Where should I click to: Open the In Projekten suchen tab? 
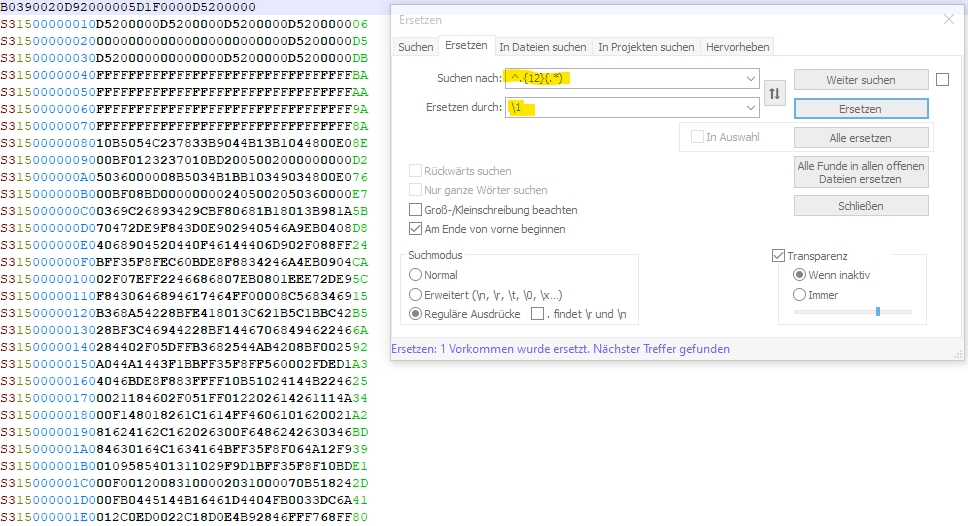point(646,47)
